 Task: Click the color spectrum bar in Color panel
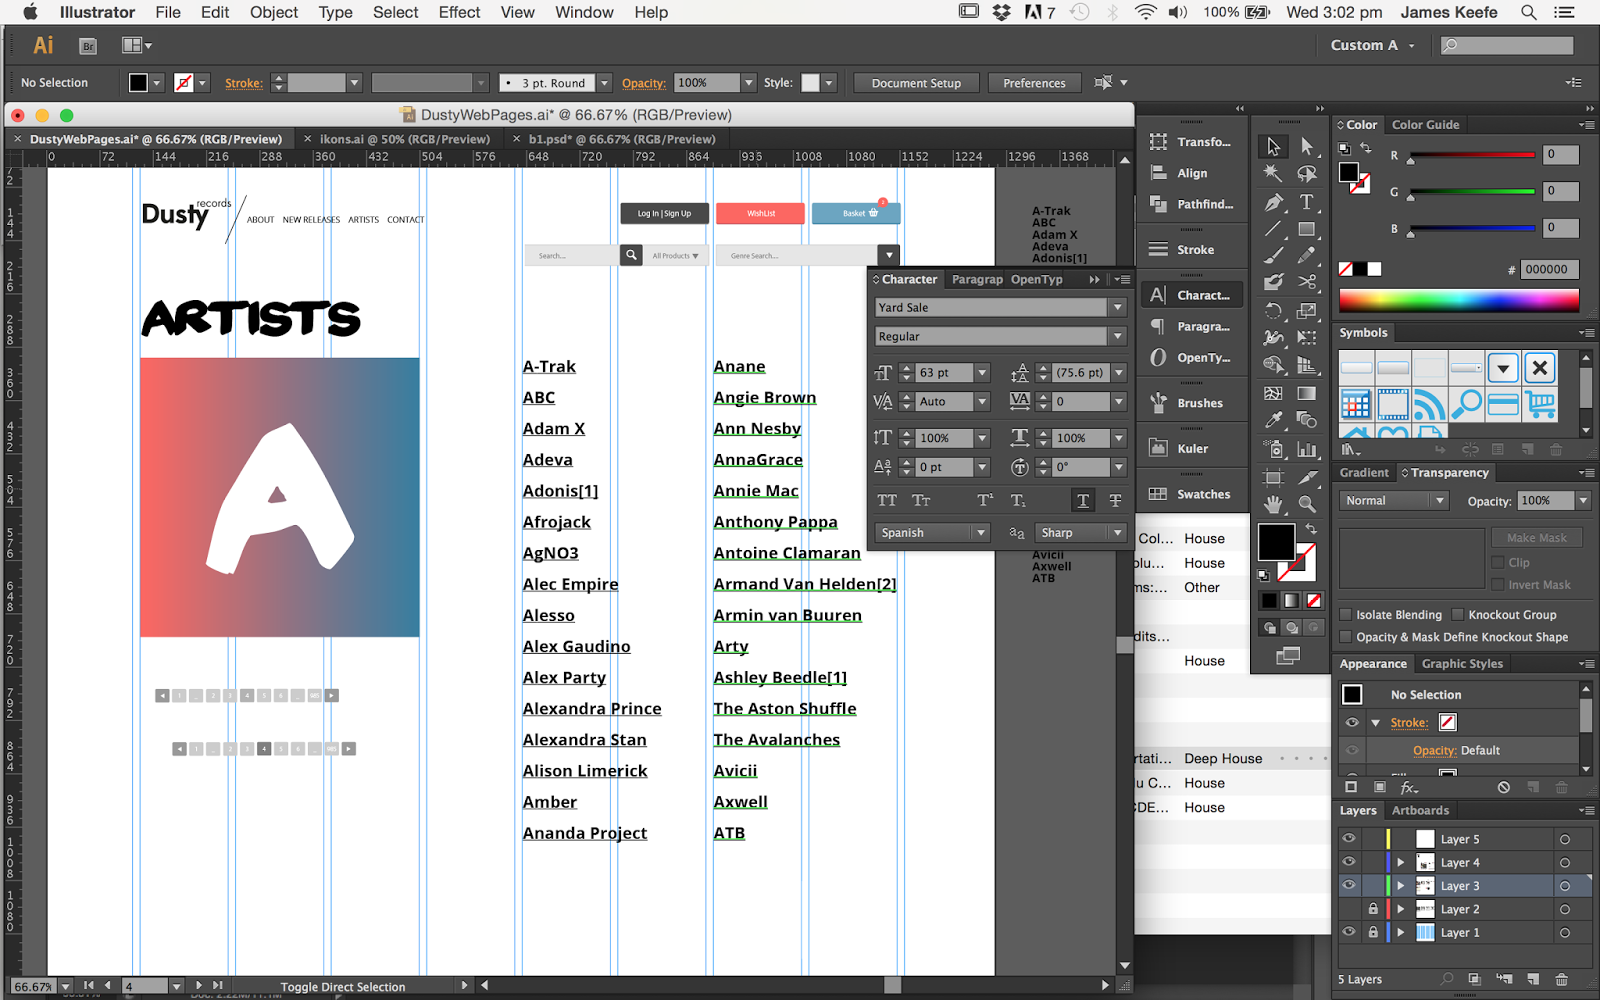click(x=1459, y=300)
